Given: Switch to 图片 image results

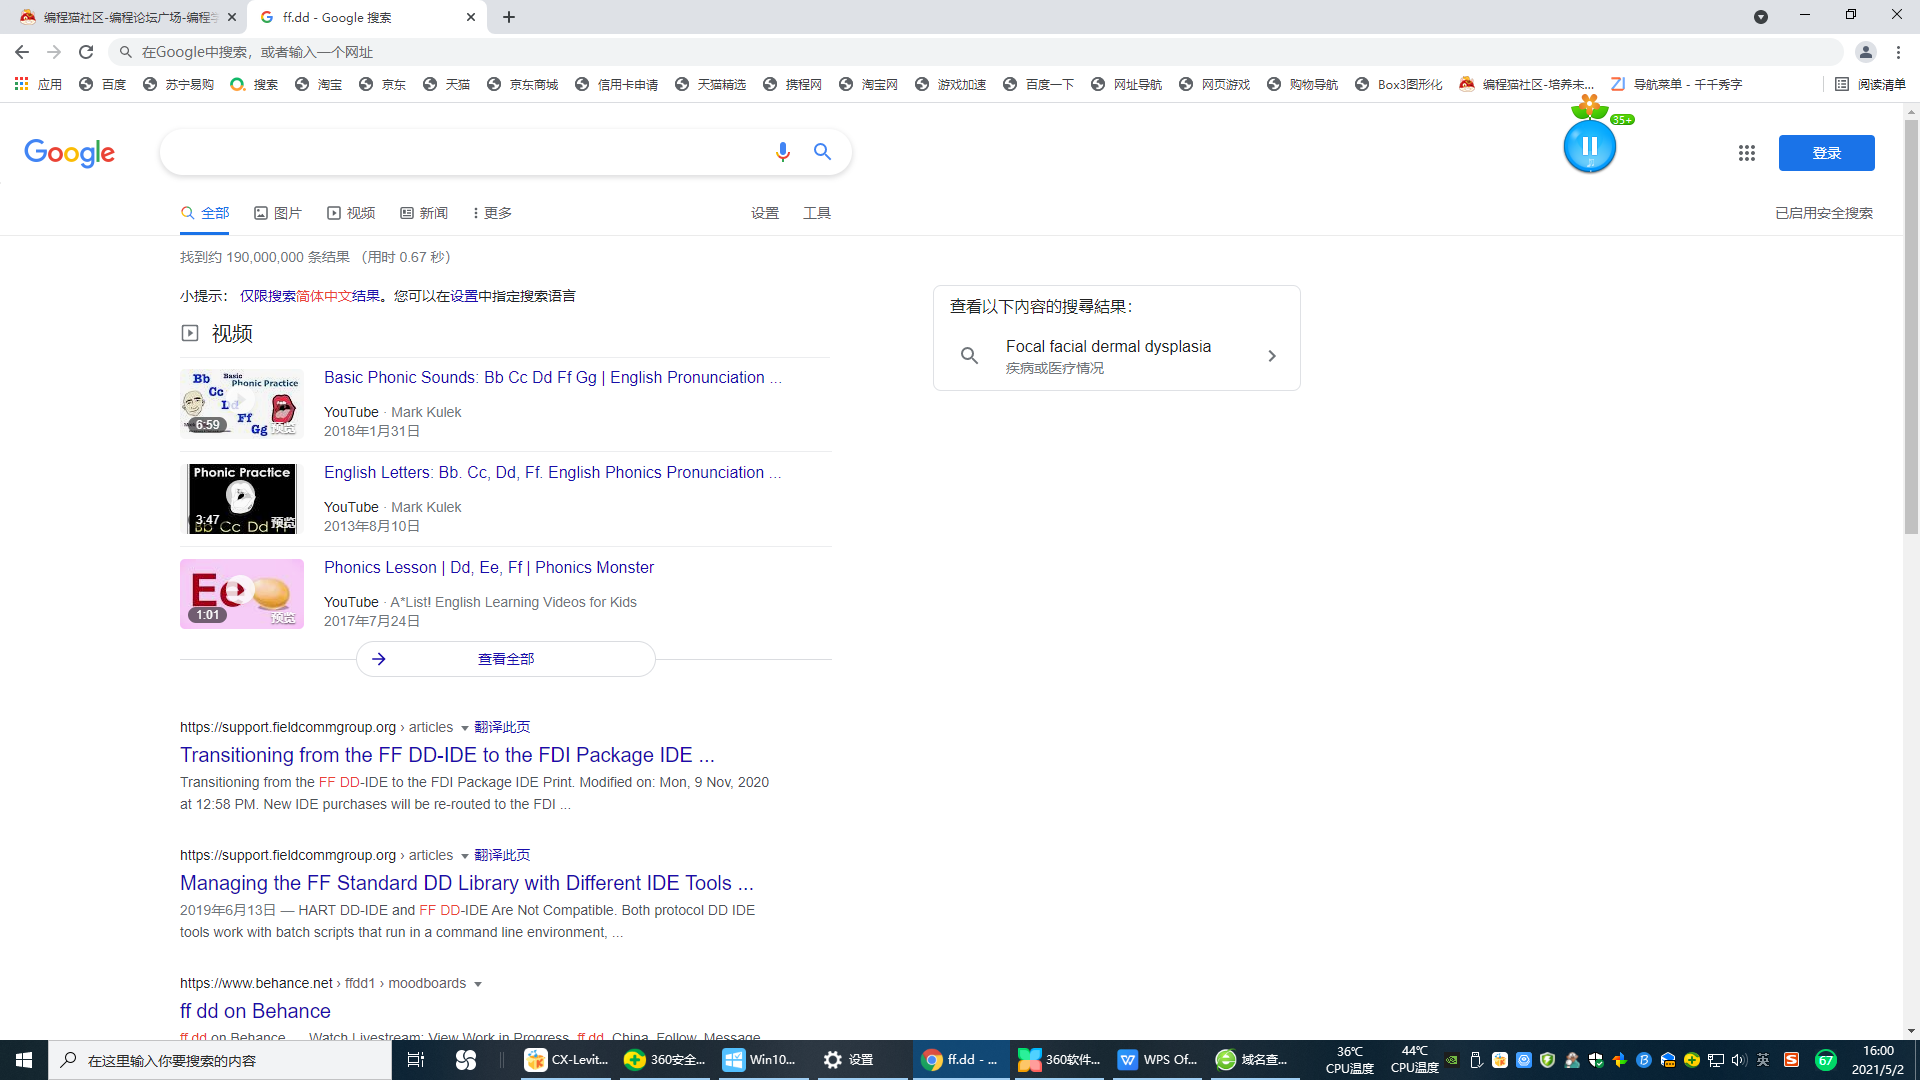Looking at the screenshot, I should point(278,213).
